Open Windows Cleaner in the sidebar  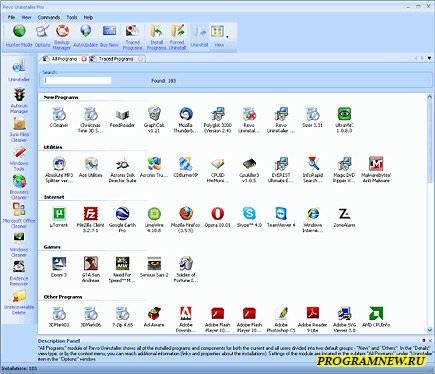click(x=19, y=245)
